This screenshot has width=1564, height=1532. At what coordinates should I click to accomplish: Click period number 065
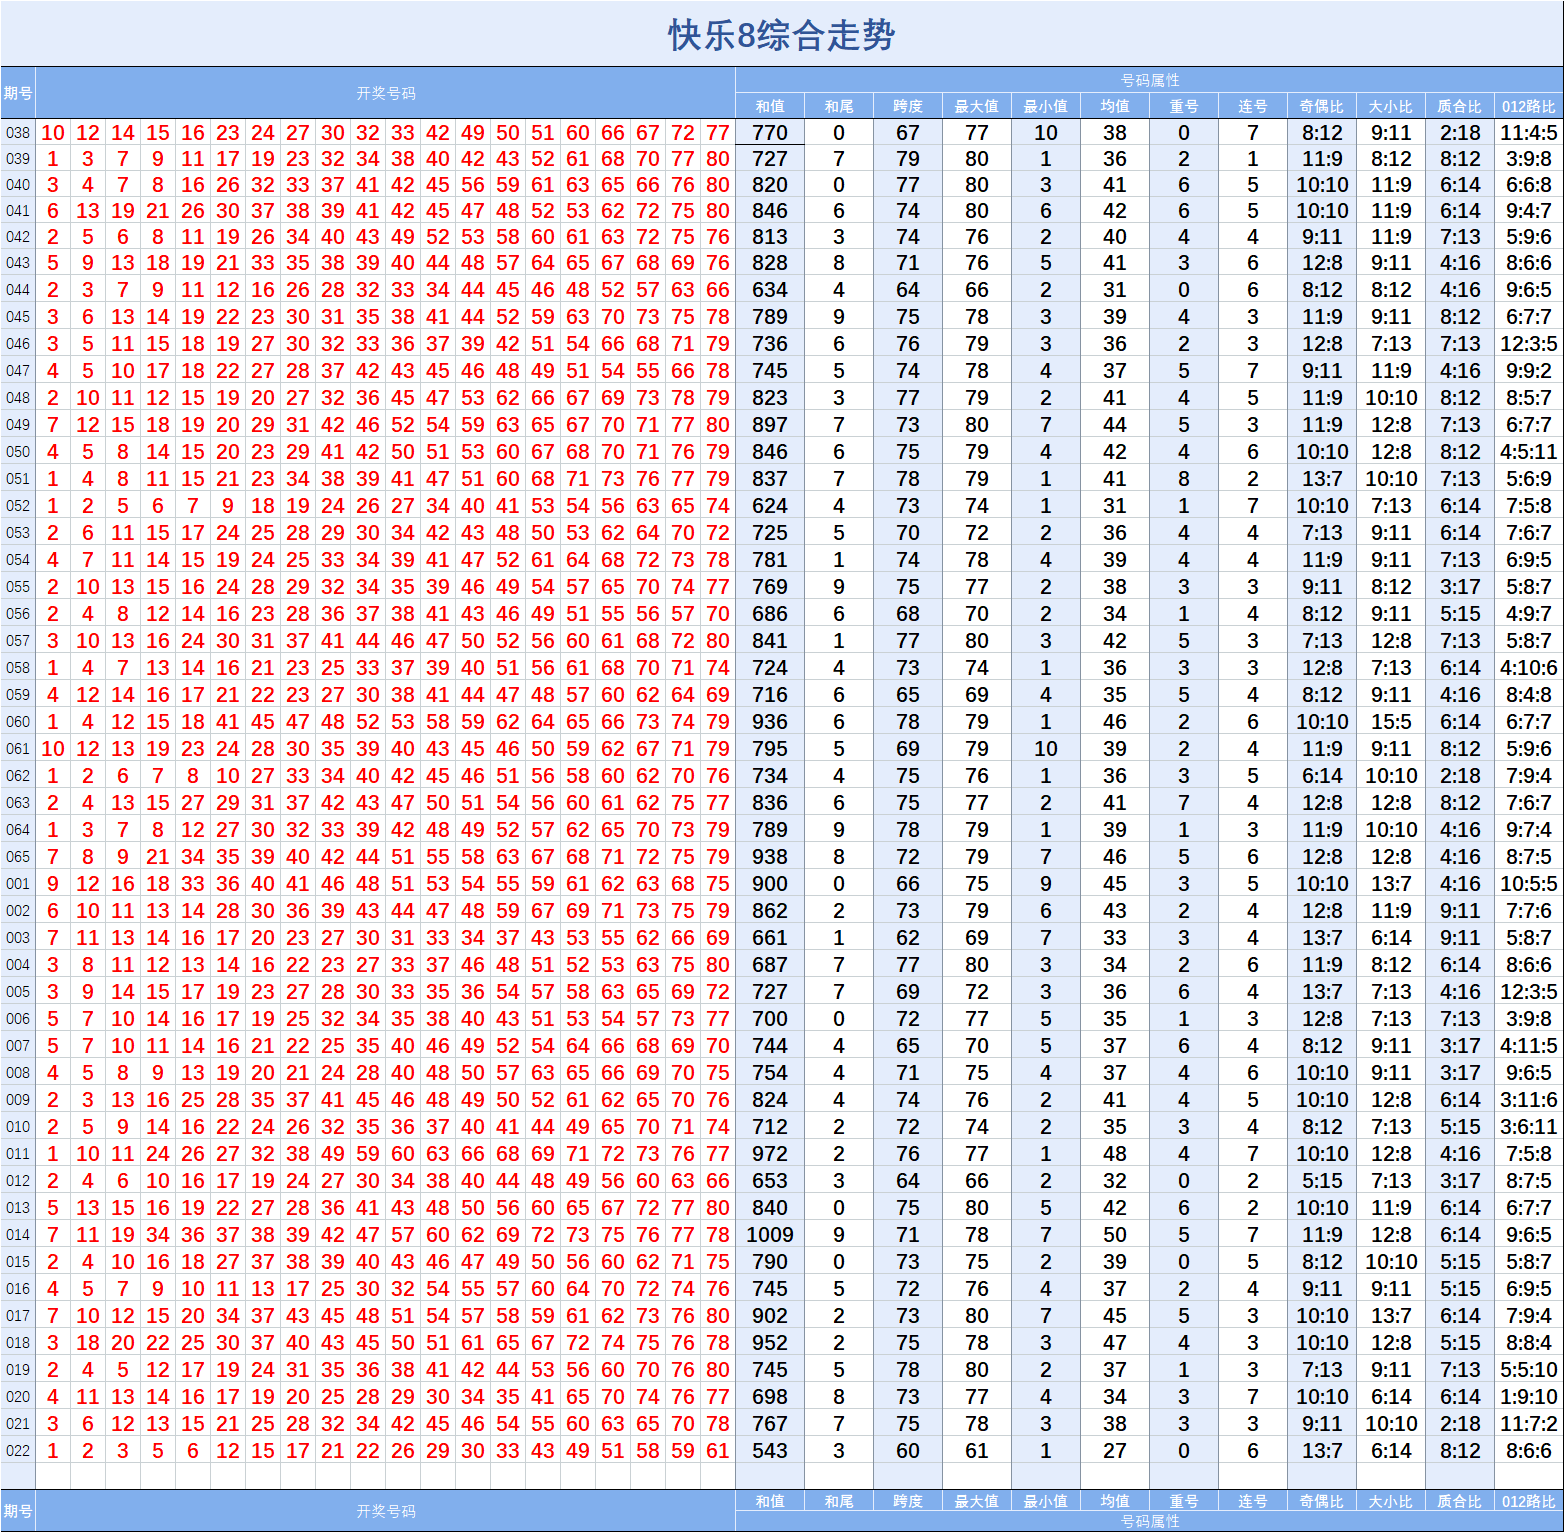[18, 857]
